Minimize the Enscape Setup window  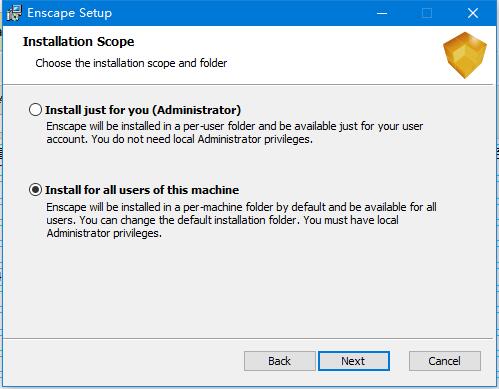pyautogui.click(x=382, y=13)
